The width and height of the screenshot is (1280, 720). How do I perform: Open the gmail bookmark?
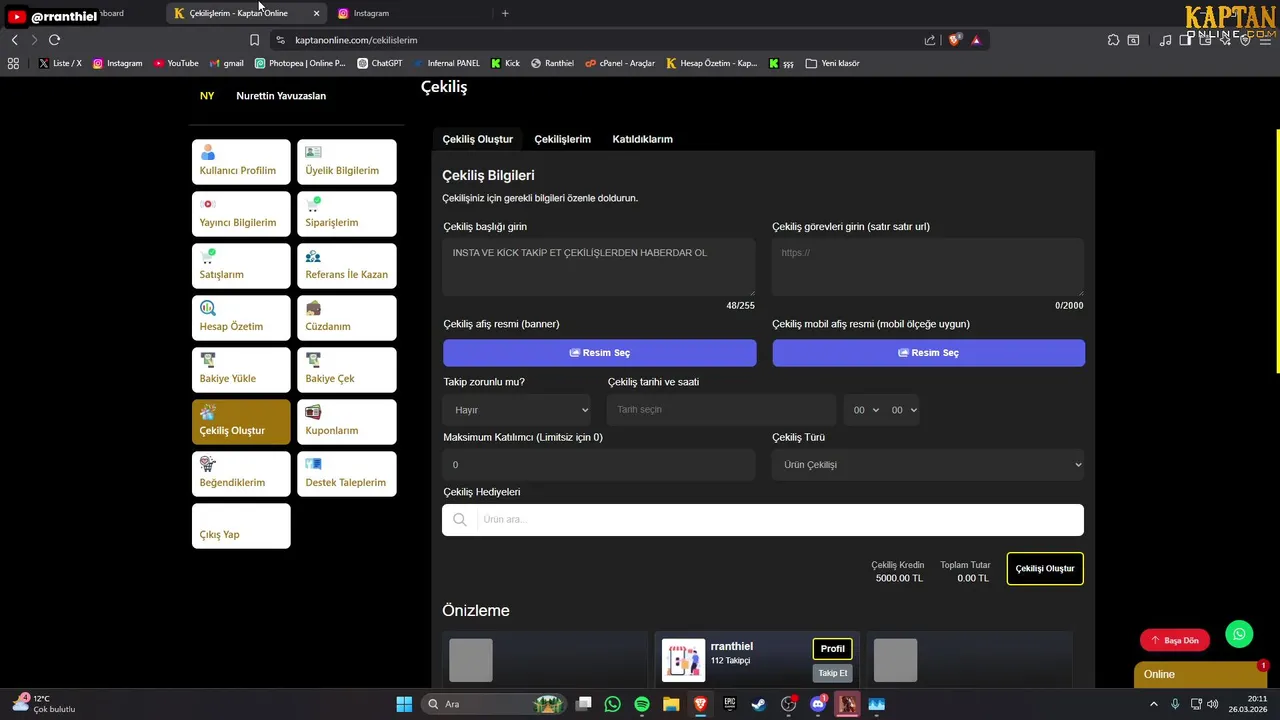click(x=227, y=63)
